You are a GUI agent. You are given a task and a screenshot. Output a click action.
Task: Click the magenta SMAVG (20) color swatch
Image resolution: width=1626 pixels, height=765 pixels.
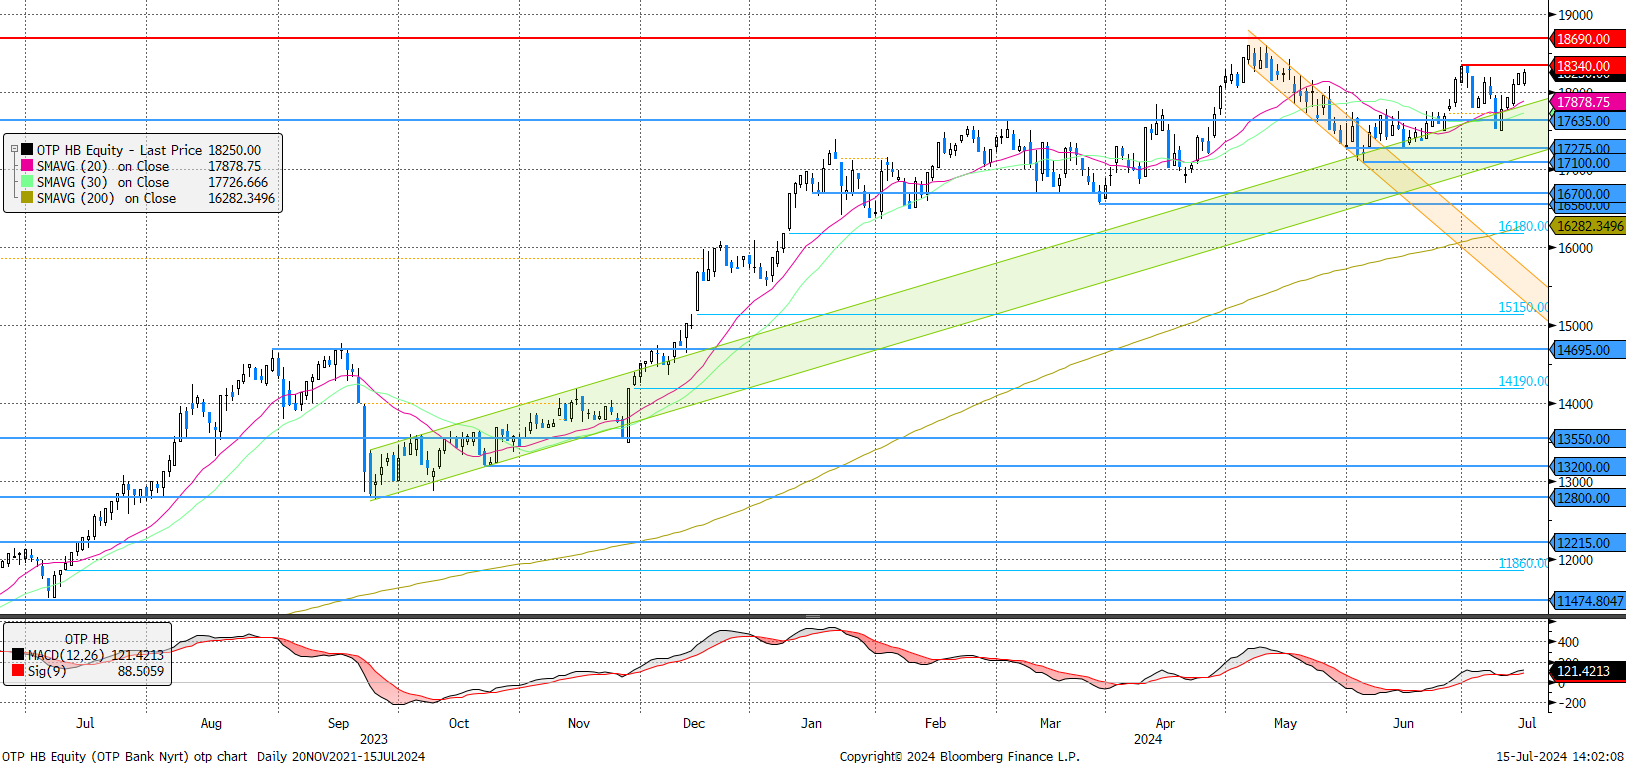(x=27, y=166)
